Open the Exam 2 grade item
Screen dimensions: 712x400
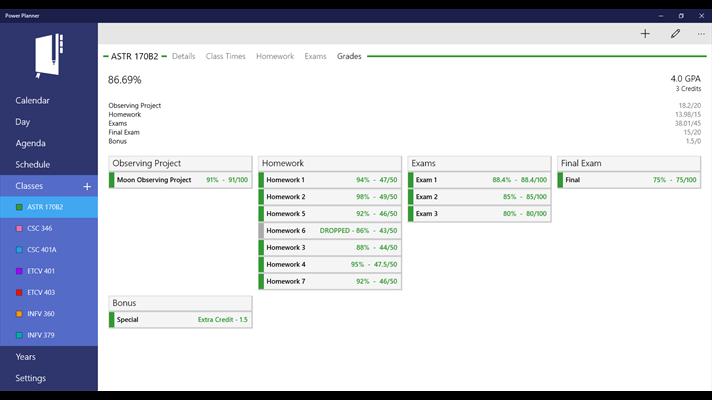(480, 197)
